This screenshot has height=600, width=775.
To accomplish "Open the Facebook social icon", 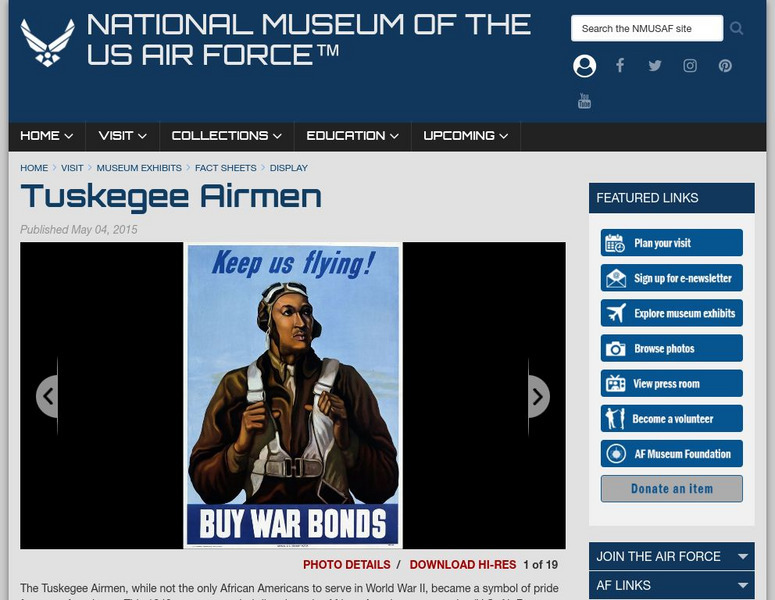I will pos(620,65).
